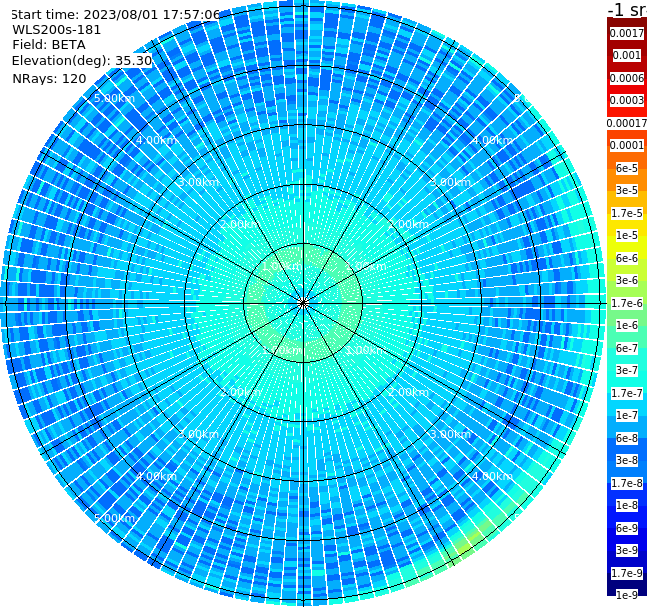This screenshot has height=607, width=647.
Task: Click the 6e-8 colorbar label
Action: 627,438
